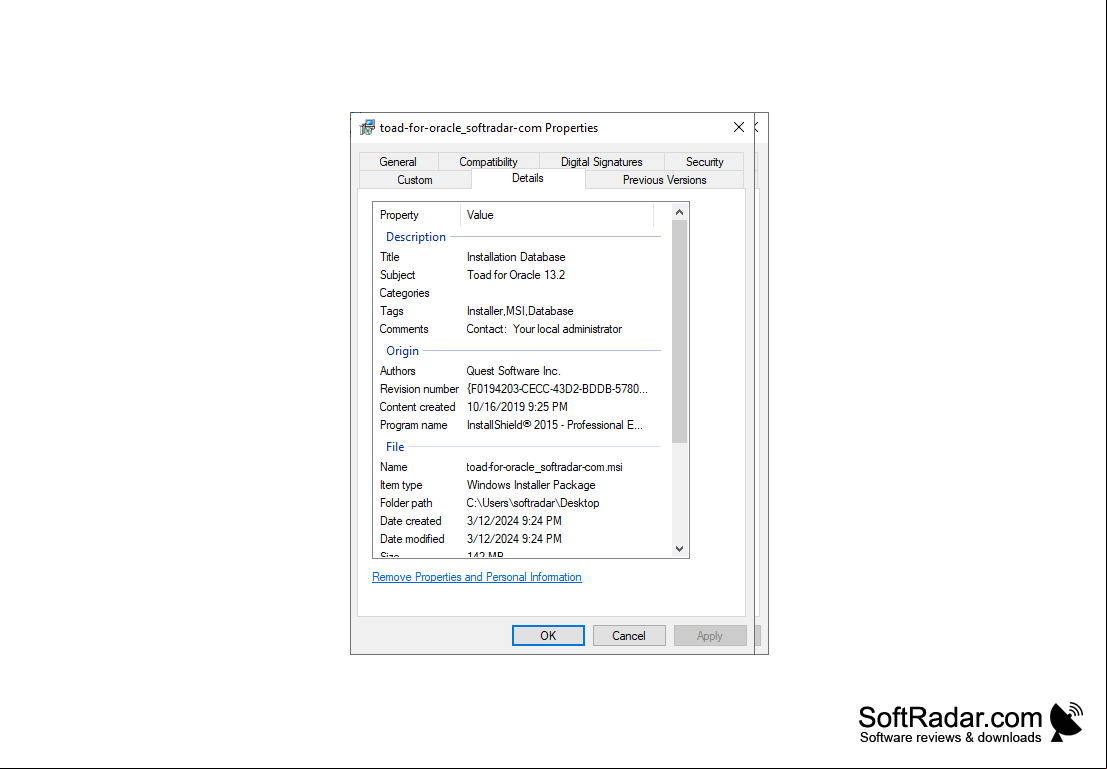Click the Subject property label

(397, 275)
